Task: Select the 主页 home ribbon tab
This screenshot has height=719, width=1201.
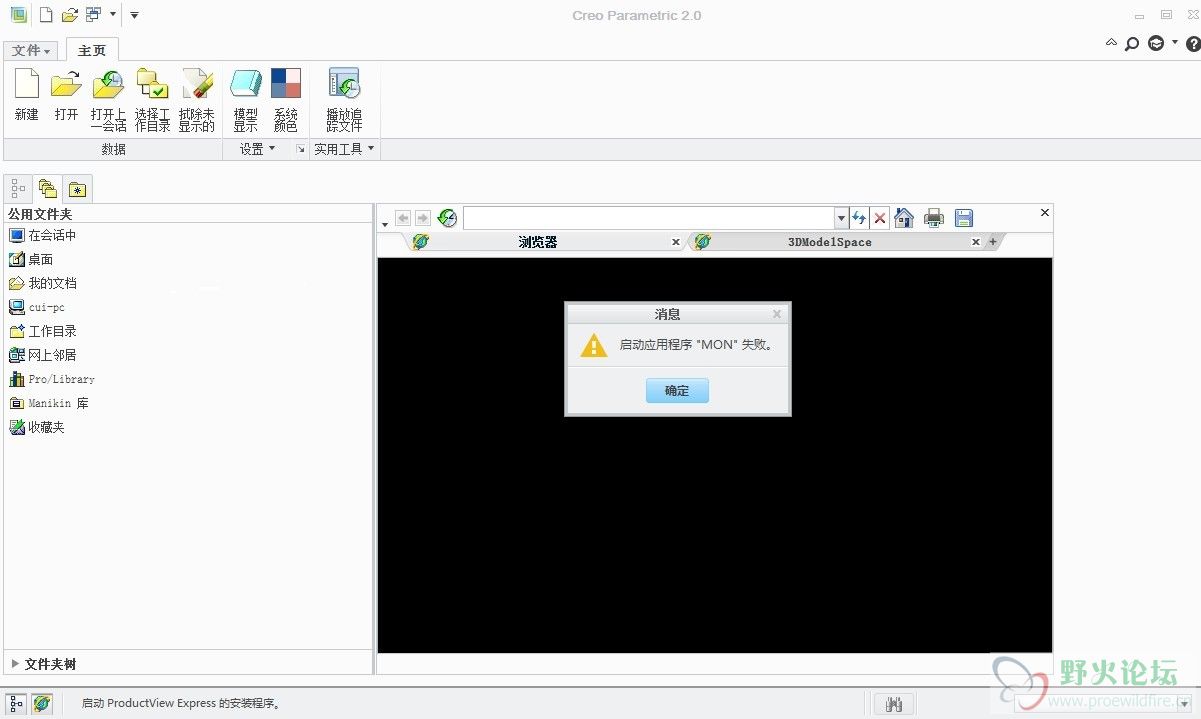Action: (92, 50)
